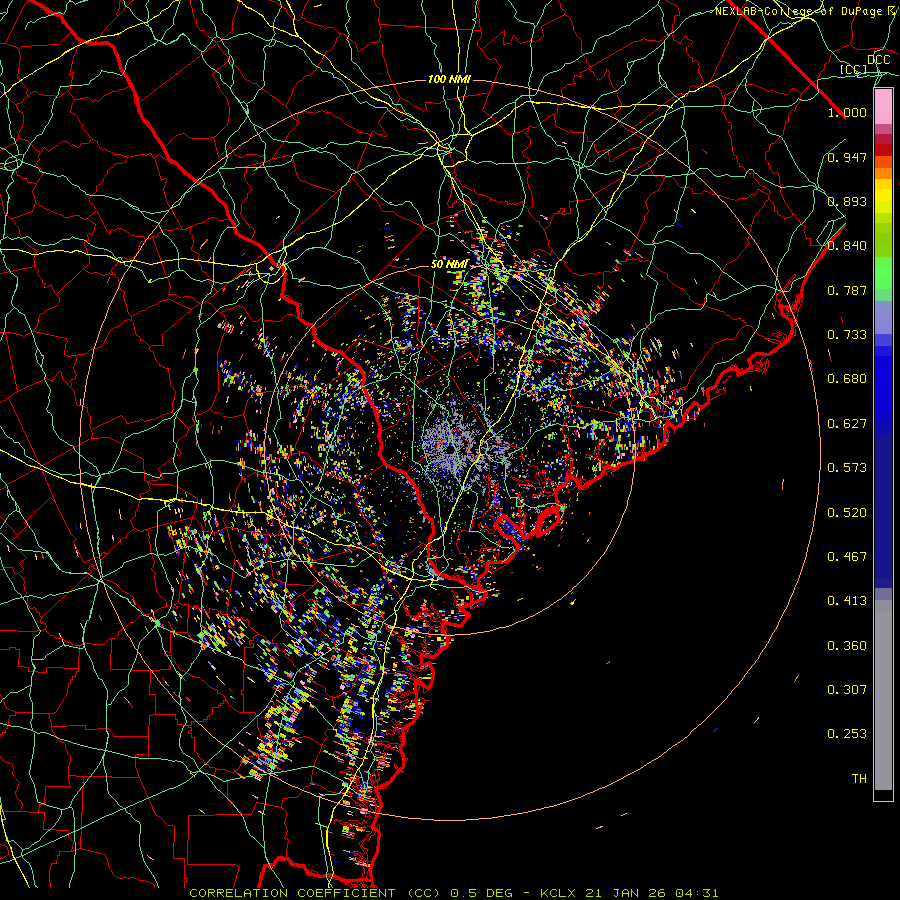This screenshot has width=900, height=900.
Task: Click the 04:31 timestamp text
Action: (x=696, y=893)
